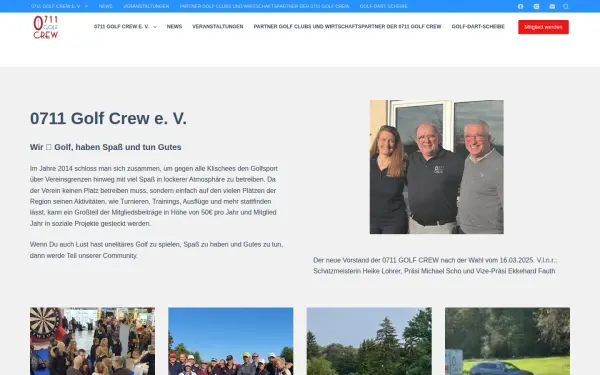Open GOLF-DART-SCHEIBE in the blue top bar

pyautogui.click(x=383, y=7)
